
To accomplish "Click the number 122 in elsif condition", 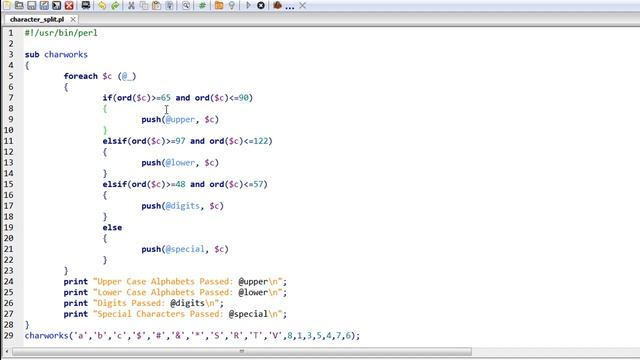I will point(261,141).
